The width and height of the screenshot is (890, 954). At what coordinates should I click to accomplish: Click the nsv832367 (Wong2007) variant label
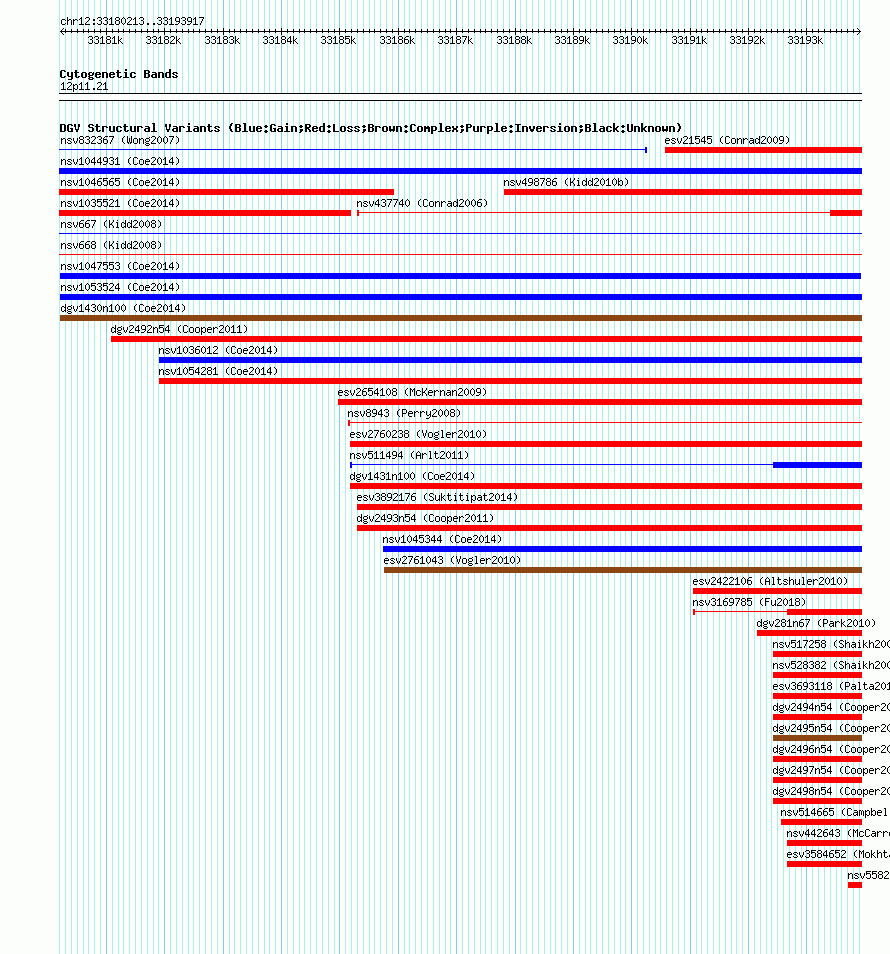click(x=120, y=141)
